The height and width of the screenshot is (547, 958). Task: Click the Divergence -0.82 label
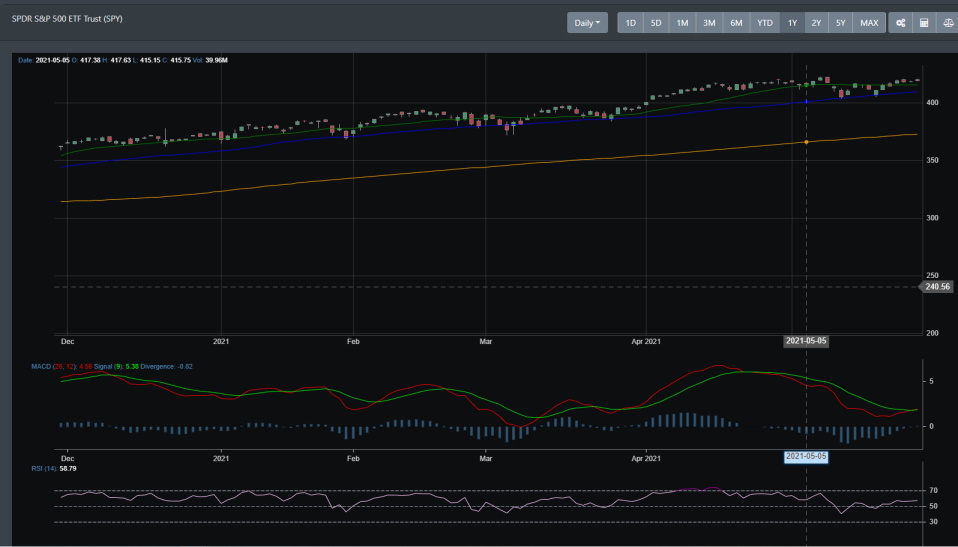[x=167, y=367]
